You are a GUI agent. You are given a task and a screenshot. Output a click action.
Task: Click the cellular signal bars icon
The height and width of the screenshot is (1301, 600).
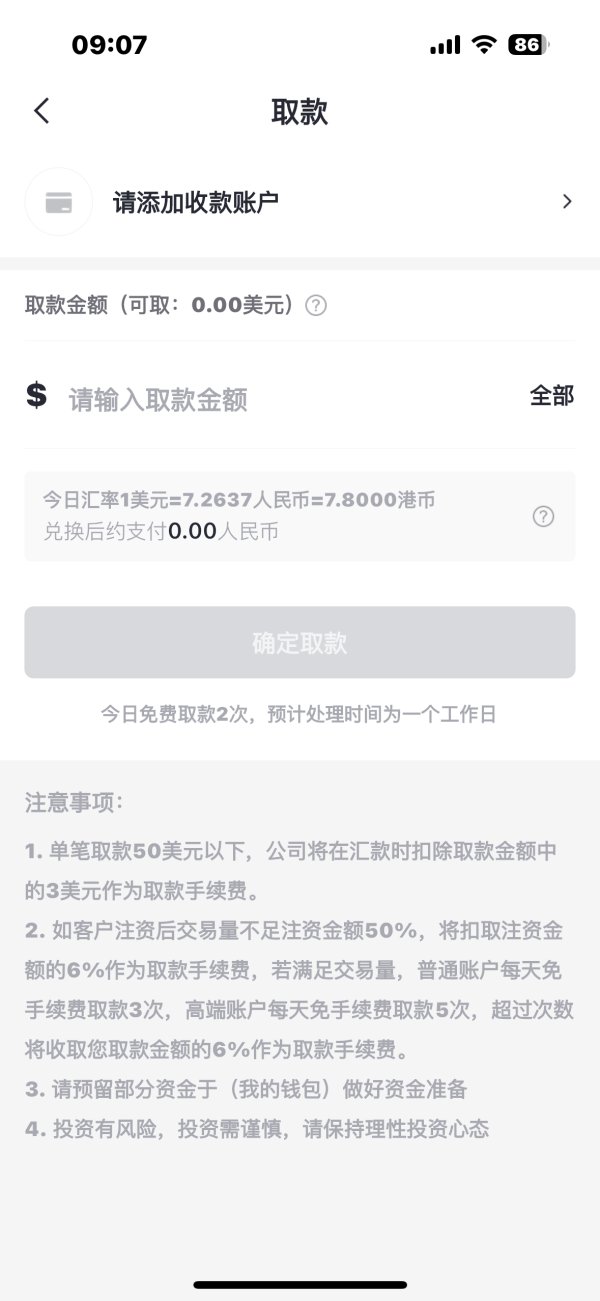pyautogui.click(x=444, y=45)
